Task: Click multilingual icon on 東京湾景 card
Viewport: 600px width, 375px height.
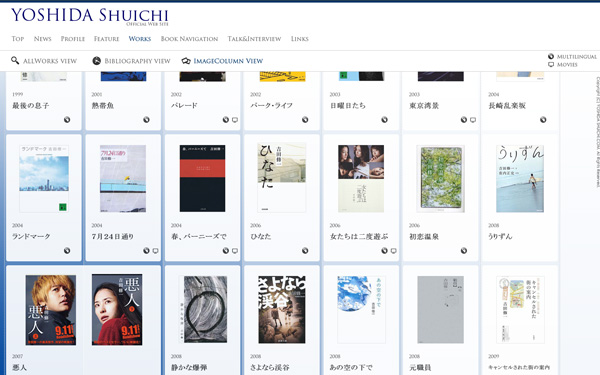Action: pos(464,120)
